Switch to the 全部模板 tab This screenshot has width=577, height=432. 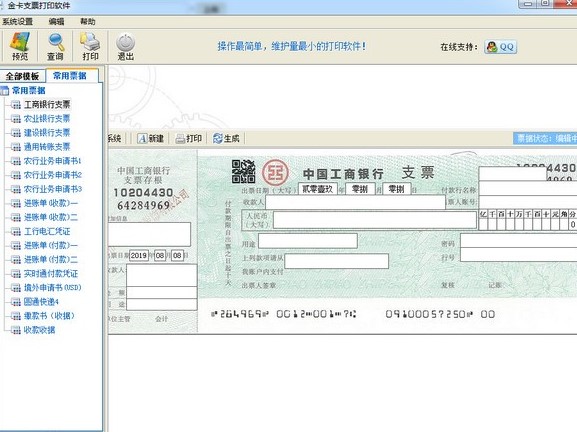(x=22, y=76)
